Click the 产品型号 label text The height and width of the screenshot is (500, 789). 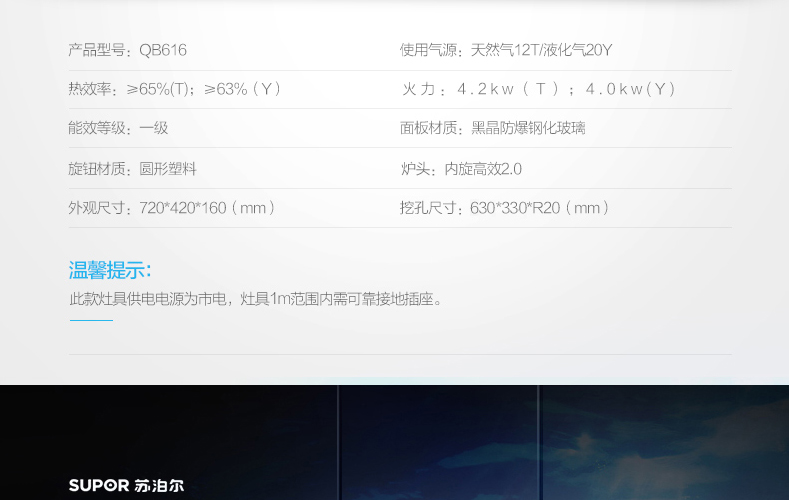click(99, 50)
